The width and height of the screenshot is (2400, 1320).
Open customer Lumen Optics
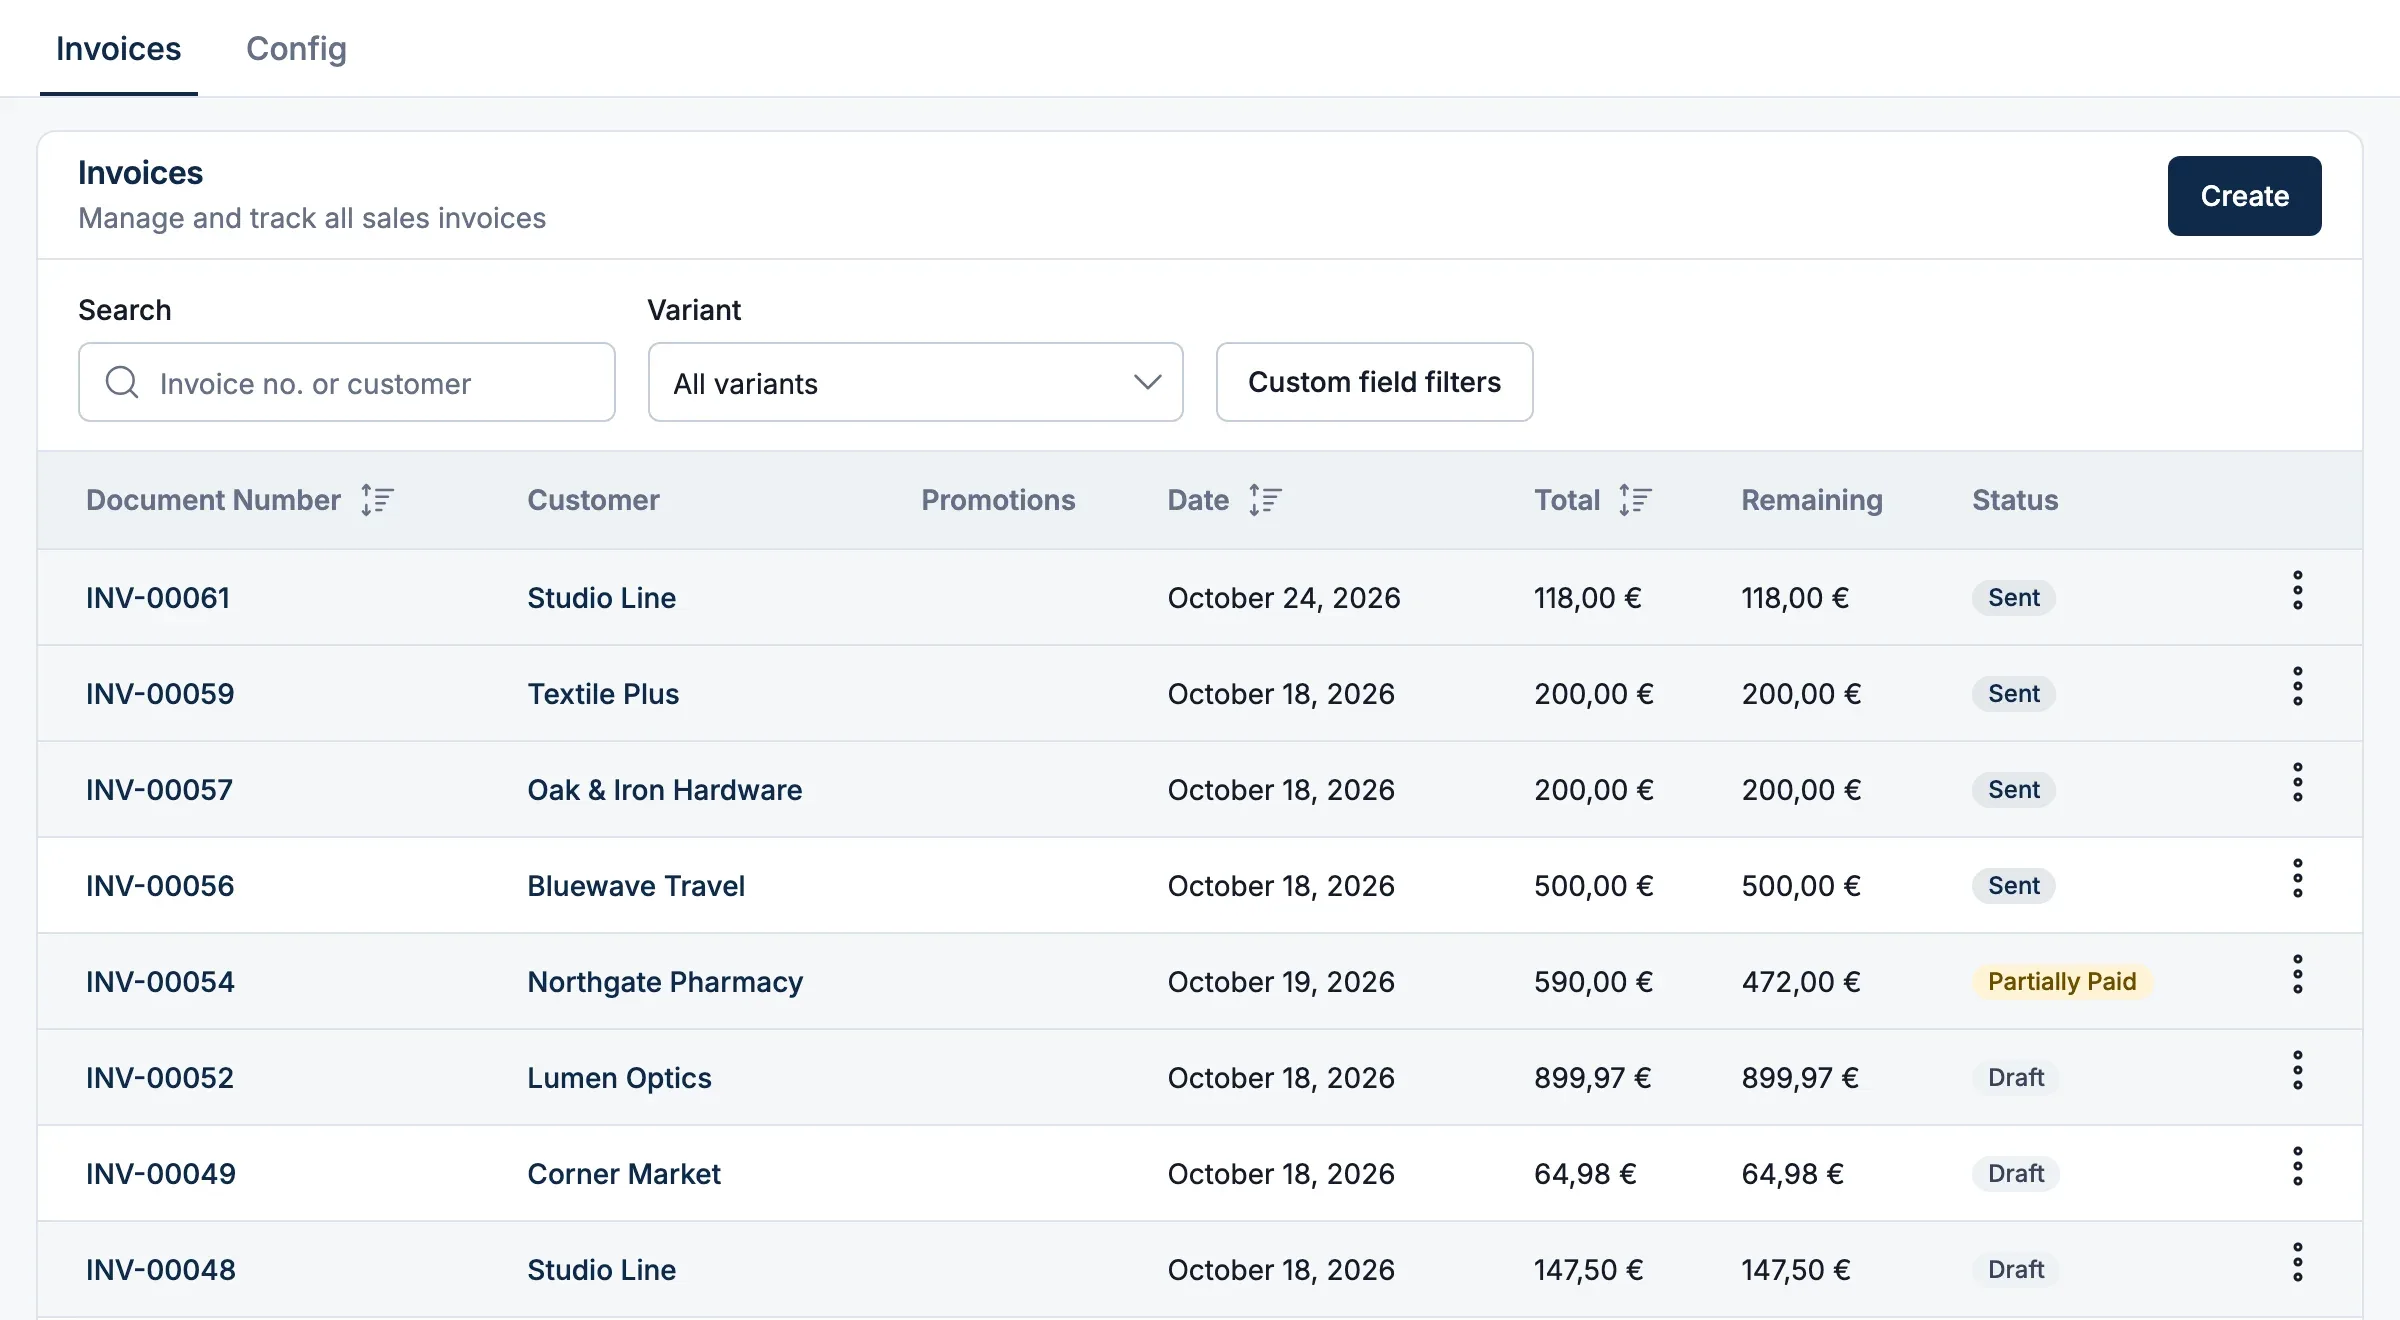tap(619, 1078)
